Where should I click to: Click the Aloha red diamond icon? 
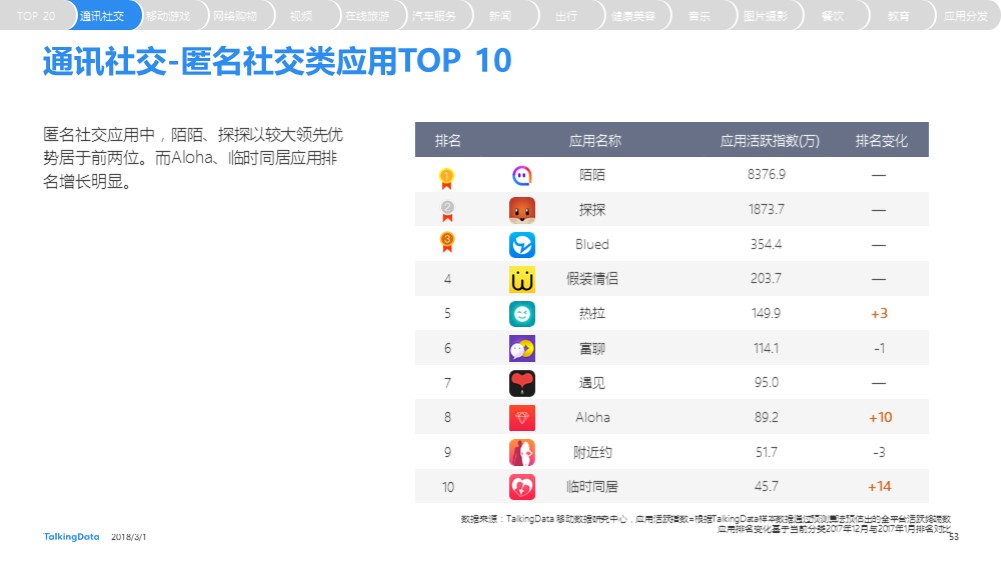[x=522, y=418]
